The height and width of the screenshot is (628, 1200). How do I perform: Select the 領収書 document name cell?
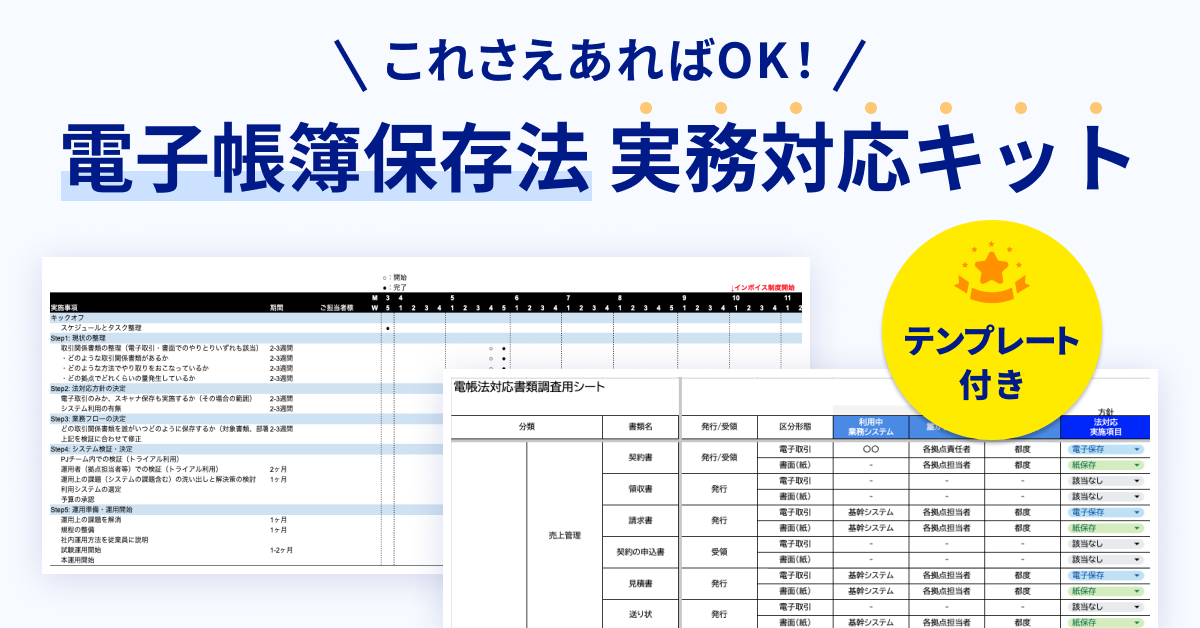[x=640, y=489]
